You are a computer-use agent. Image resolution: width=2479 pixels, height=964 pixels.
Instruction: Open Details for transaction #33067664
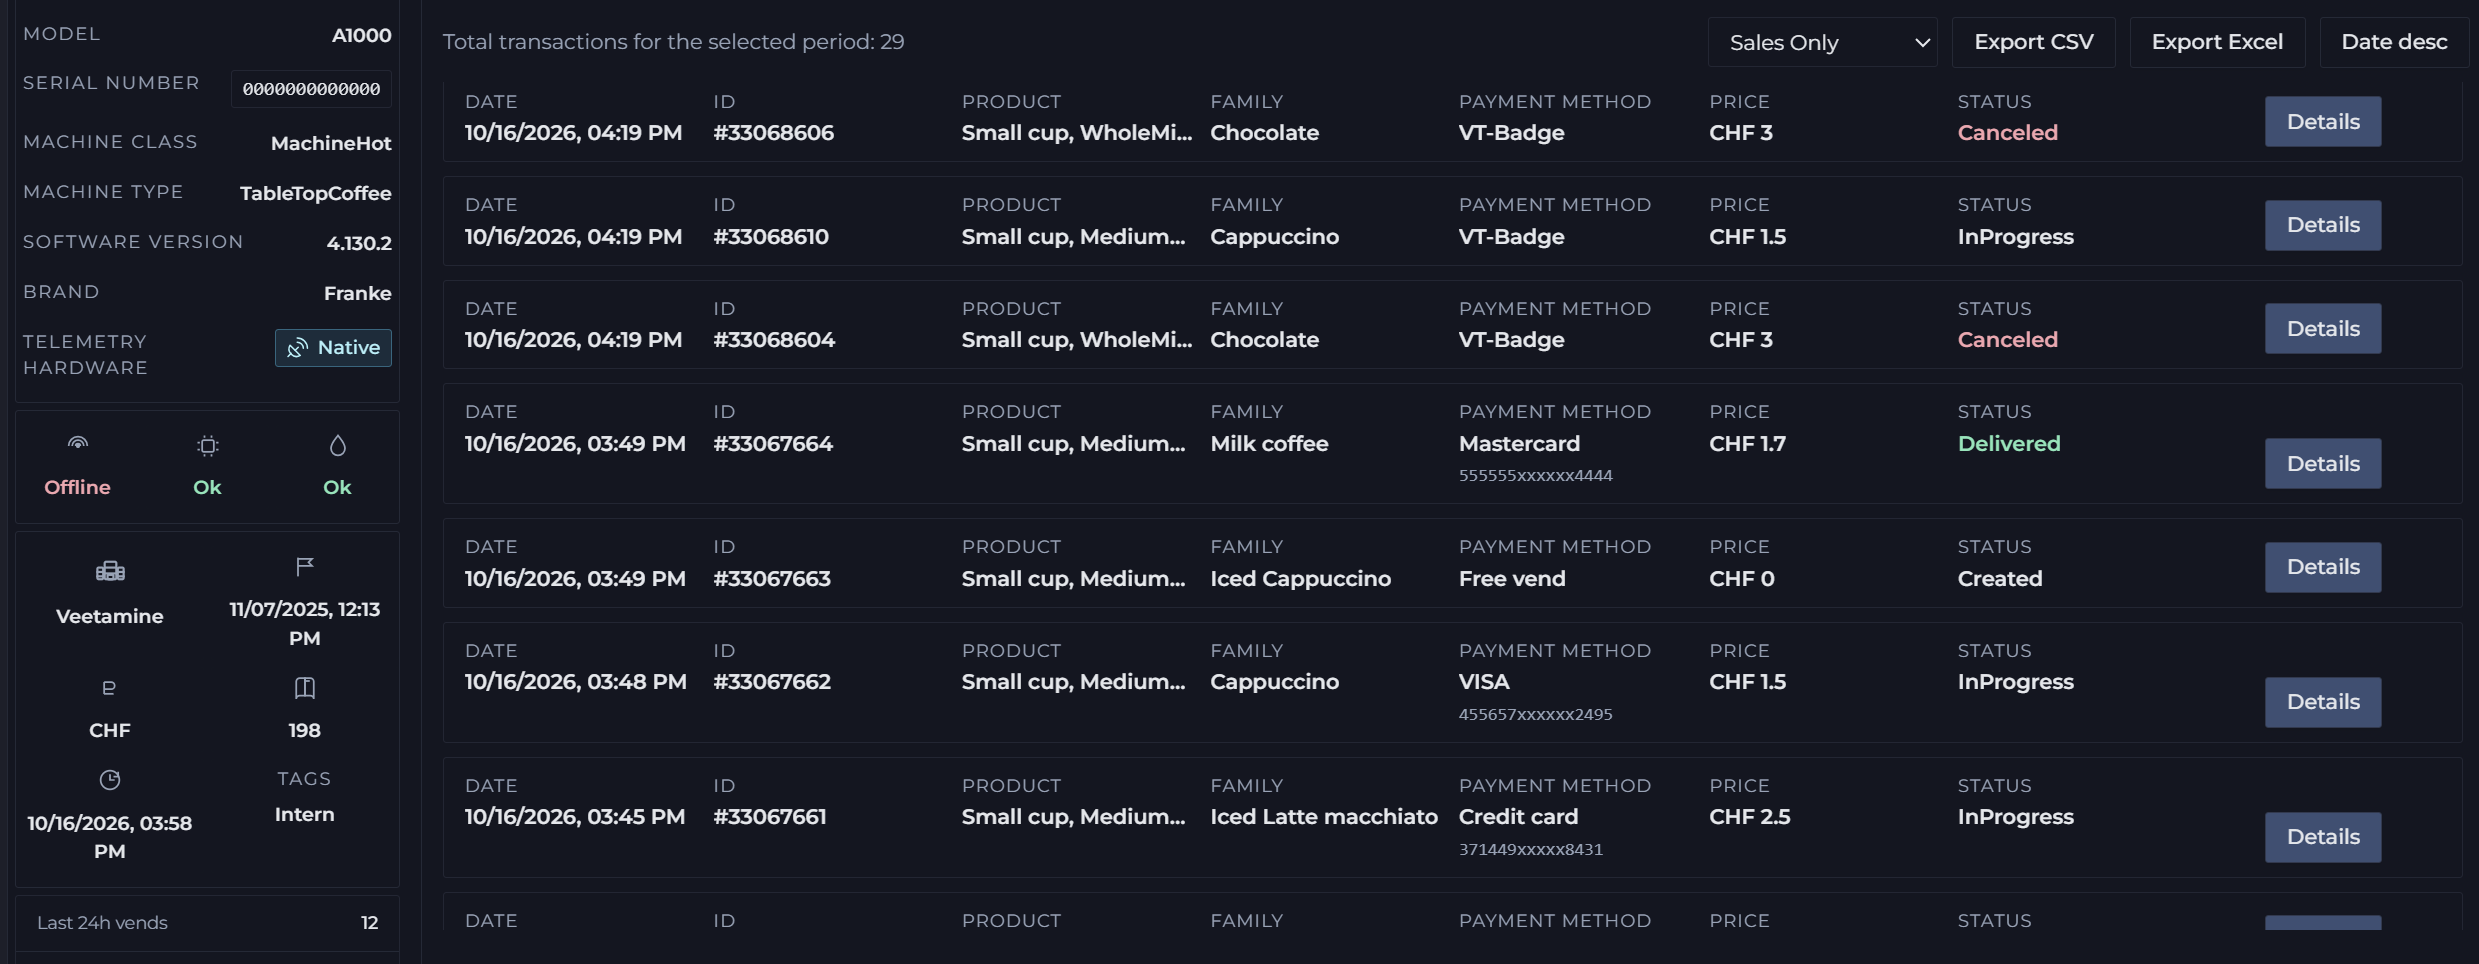[2323, 464]
